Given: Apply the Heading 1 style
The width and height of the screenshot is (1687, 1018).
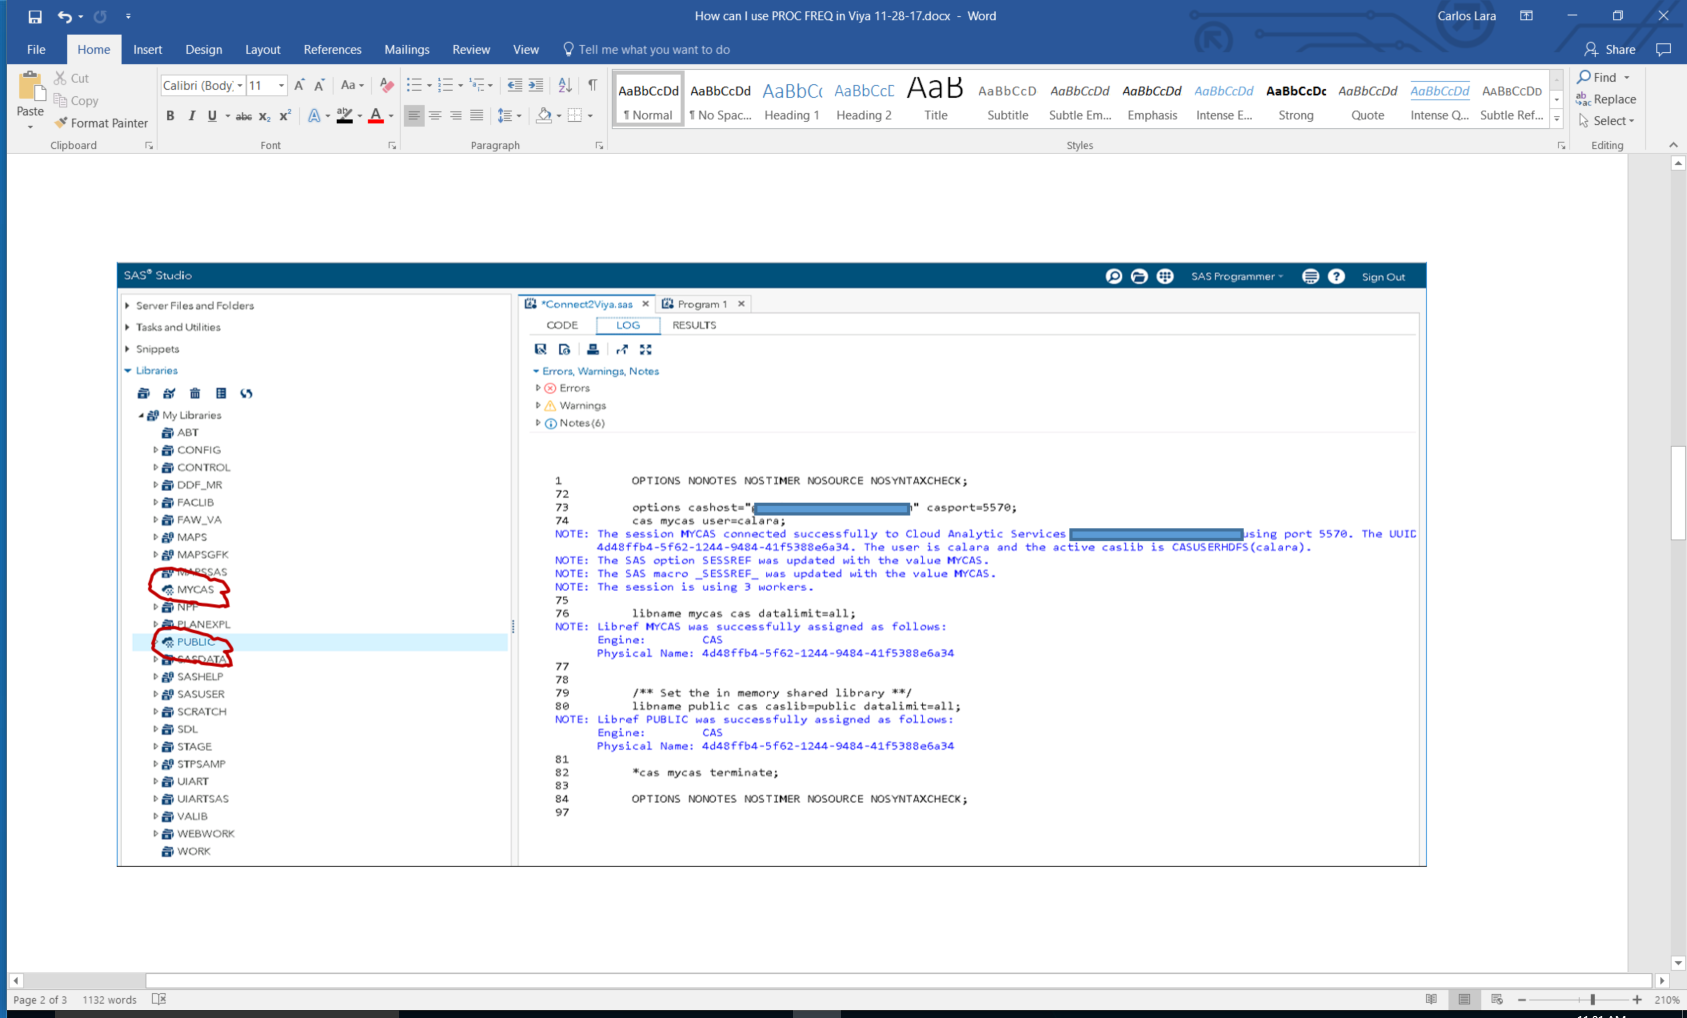Looking at the screenshot, I should [792, 99].
